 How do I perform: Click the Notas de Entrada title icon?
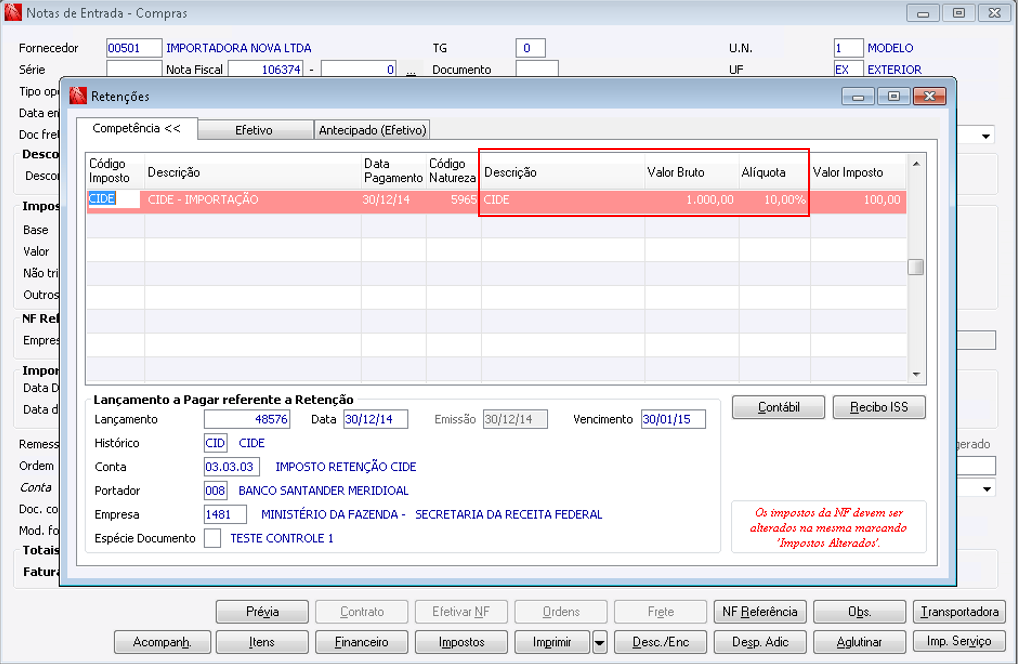(13, 12)
